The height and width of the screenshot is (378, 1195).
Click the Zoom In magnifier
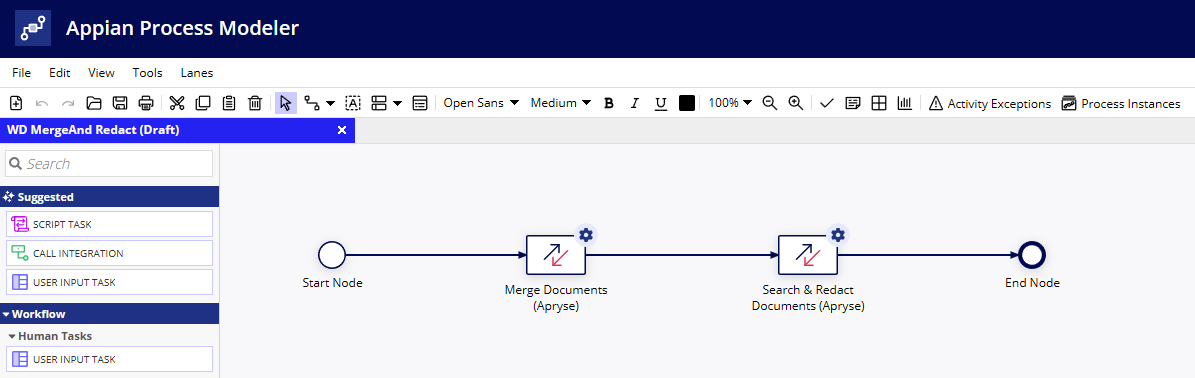coord(796,103)
